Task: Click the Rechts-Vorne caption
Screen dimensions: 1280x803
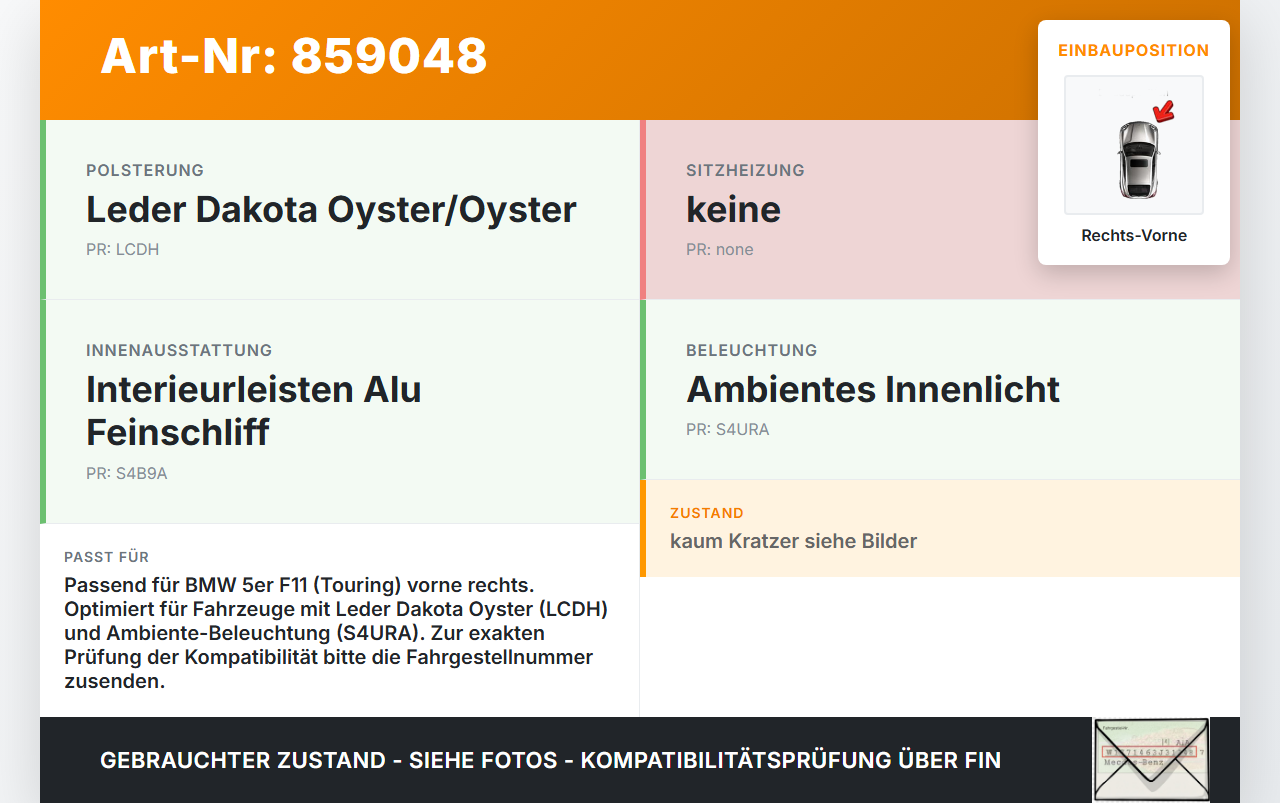Action: point(1134,236)
